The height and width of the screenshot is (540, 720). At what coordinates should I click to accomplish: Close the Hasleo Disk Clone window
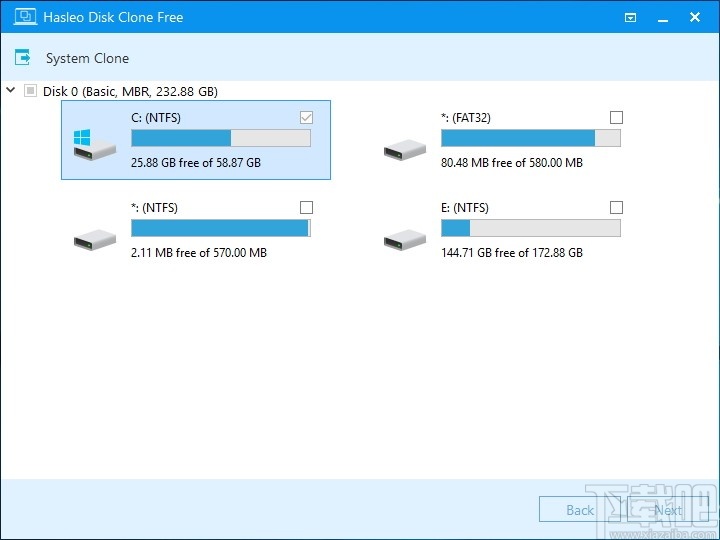695,17
